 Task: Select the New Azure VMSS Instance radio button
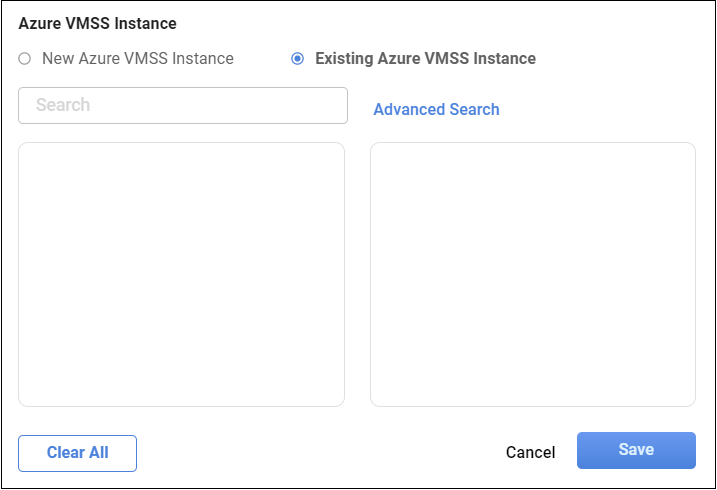[x=25, y=59]
